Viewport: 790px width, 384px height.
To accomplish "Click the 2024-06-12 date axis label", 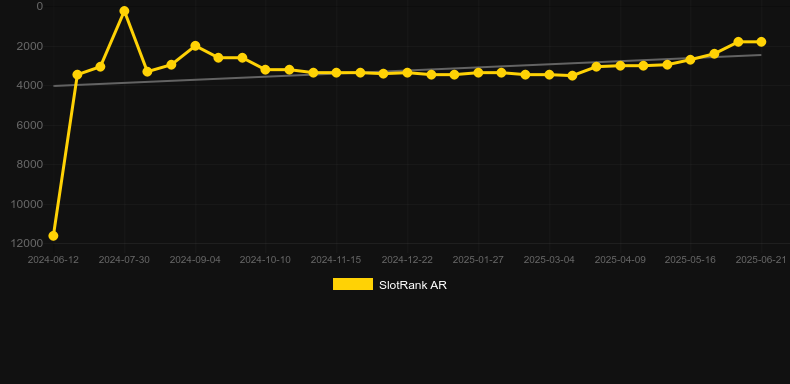I will point(53,260).
